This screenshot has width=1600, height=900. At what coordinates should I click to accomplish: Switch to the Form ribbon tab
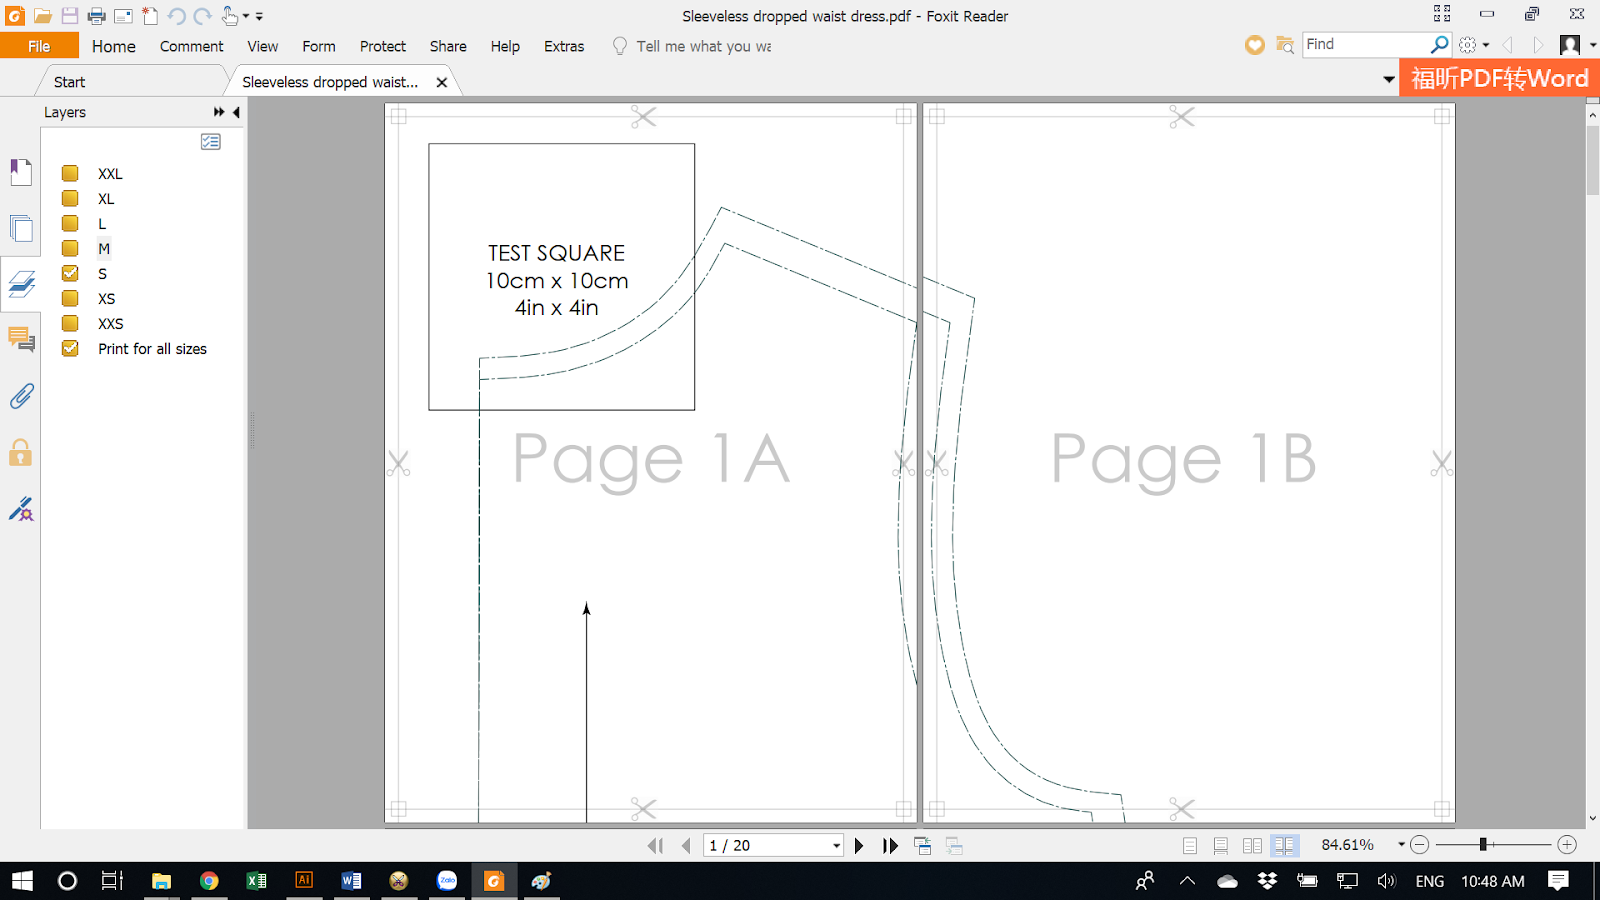[318, 46]
